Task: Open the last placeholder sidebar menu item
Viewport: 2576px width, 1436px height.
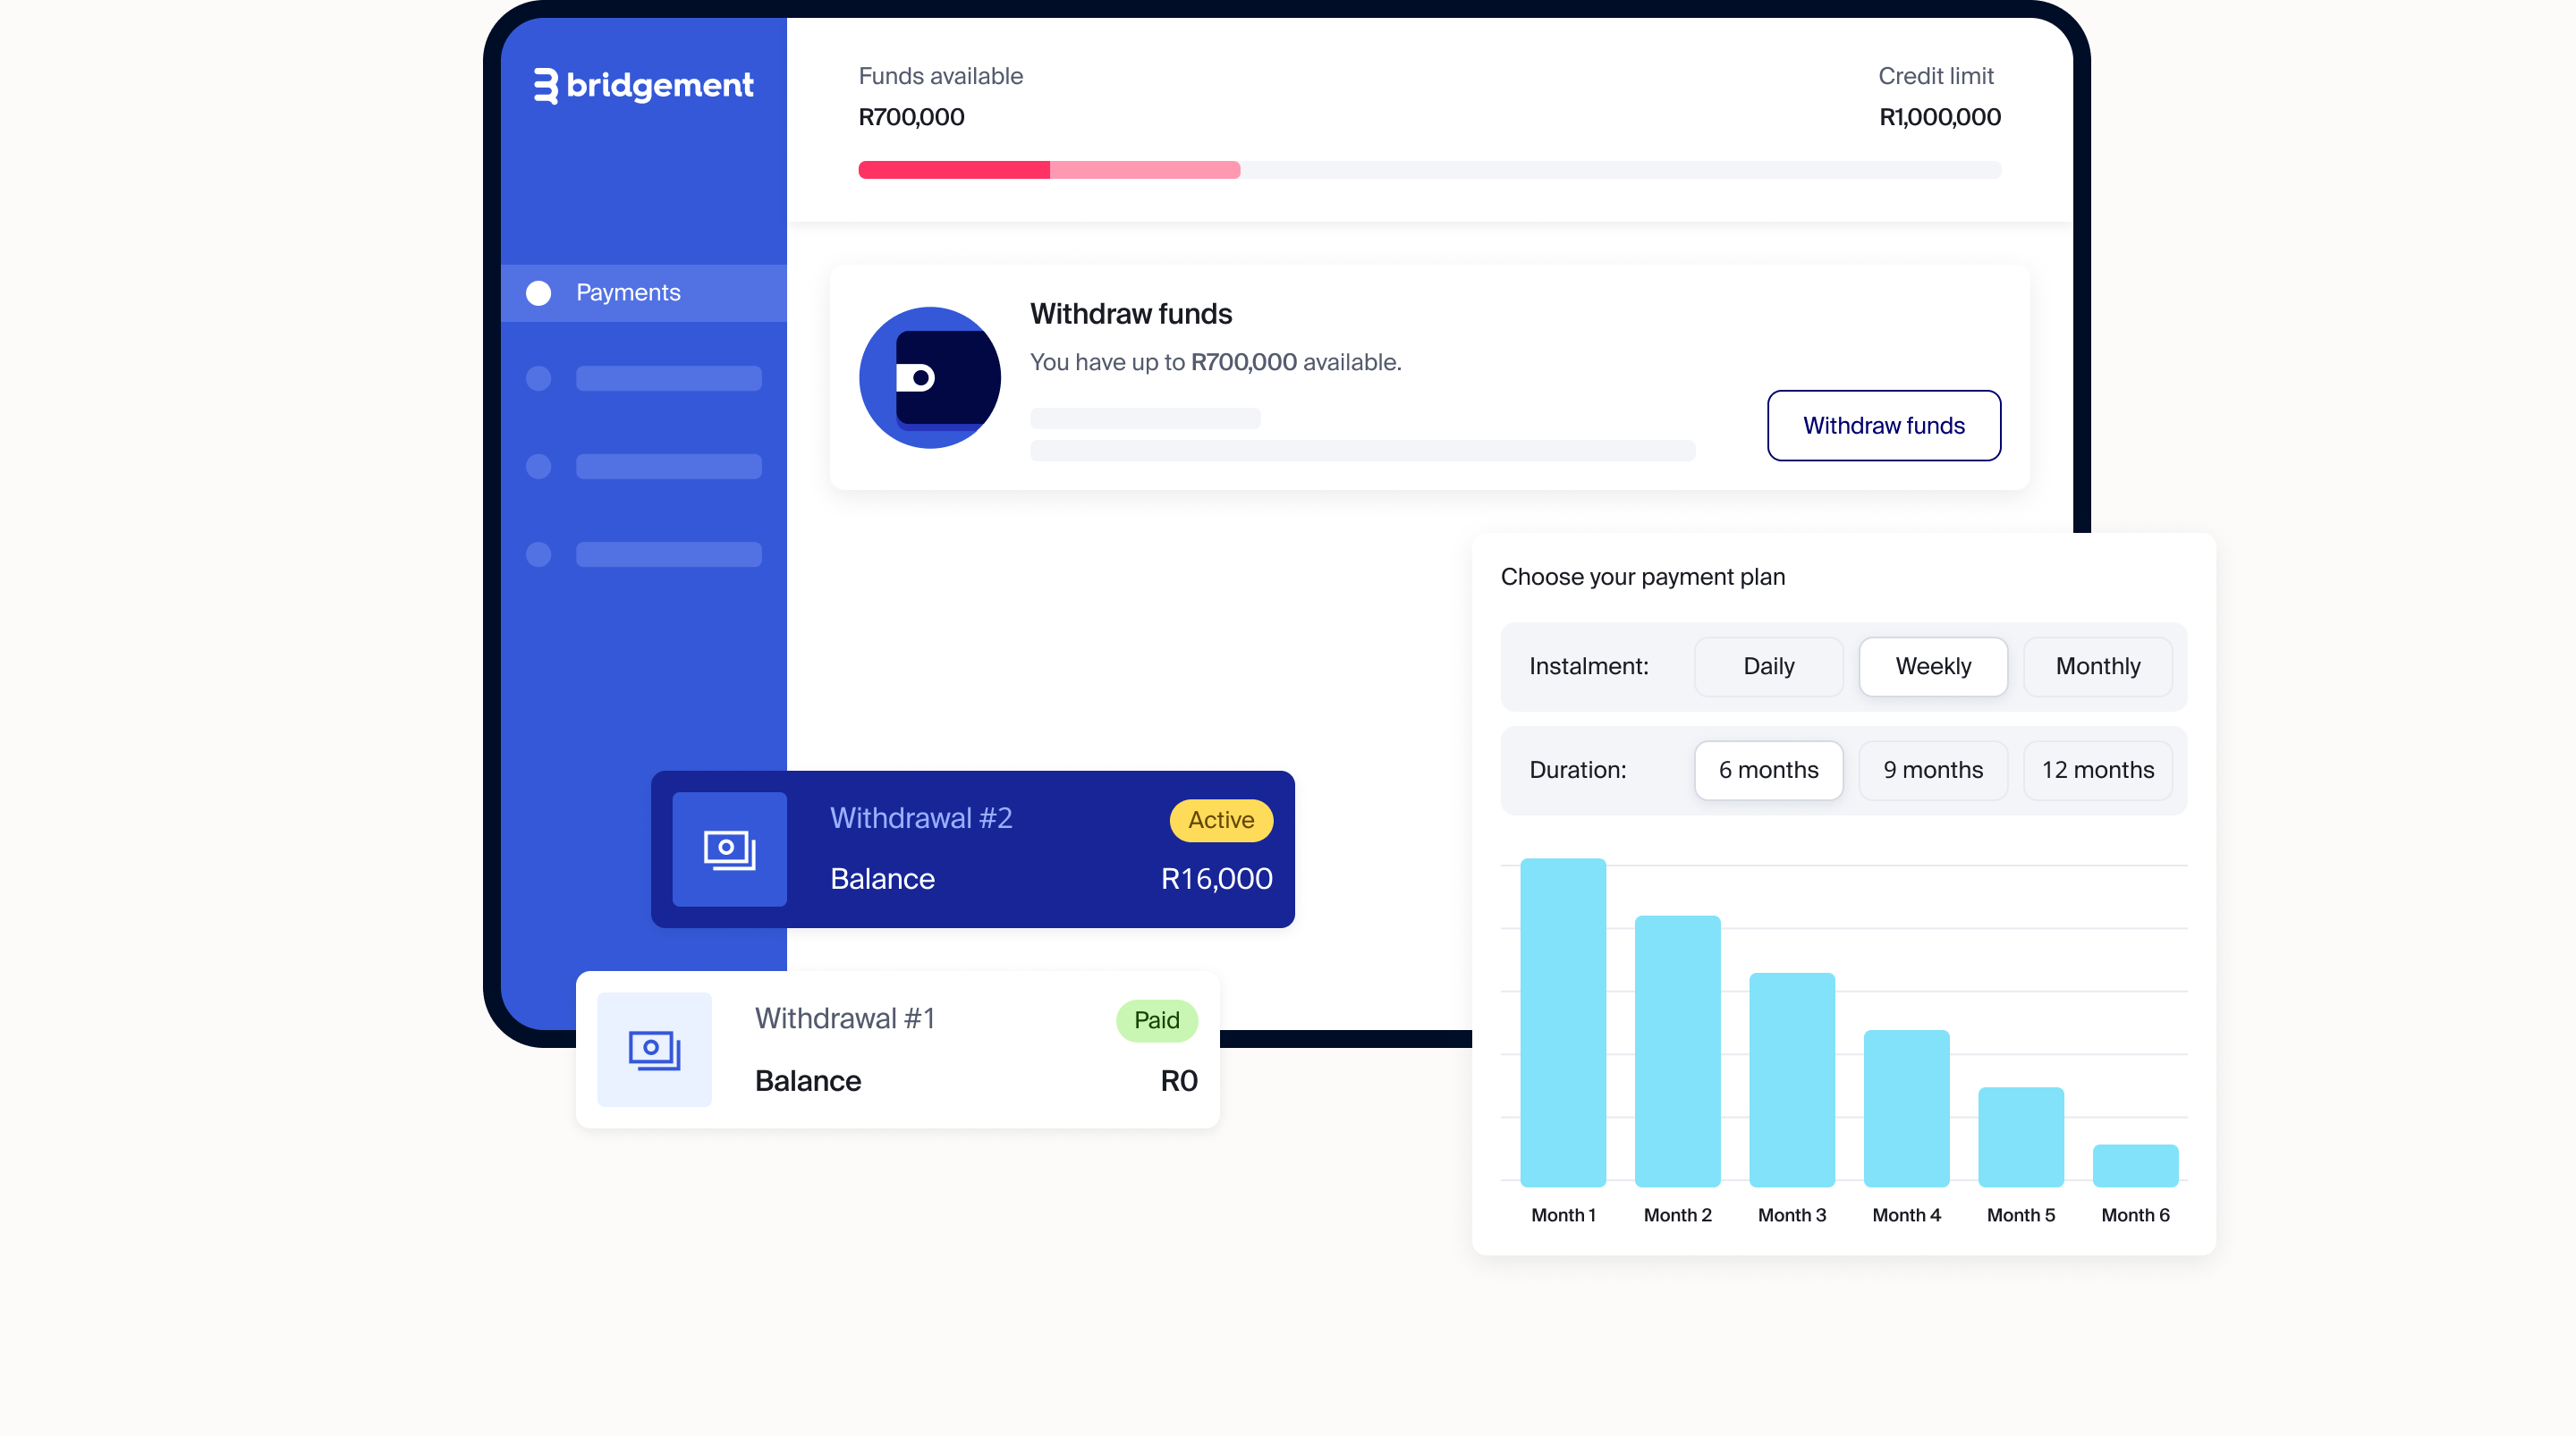Action: (x=668, y=554)
